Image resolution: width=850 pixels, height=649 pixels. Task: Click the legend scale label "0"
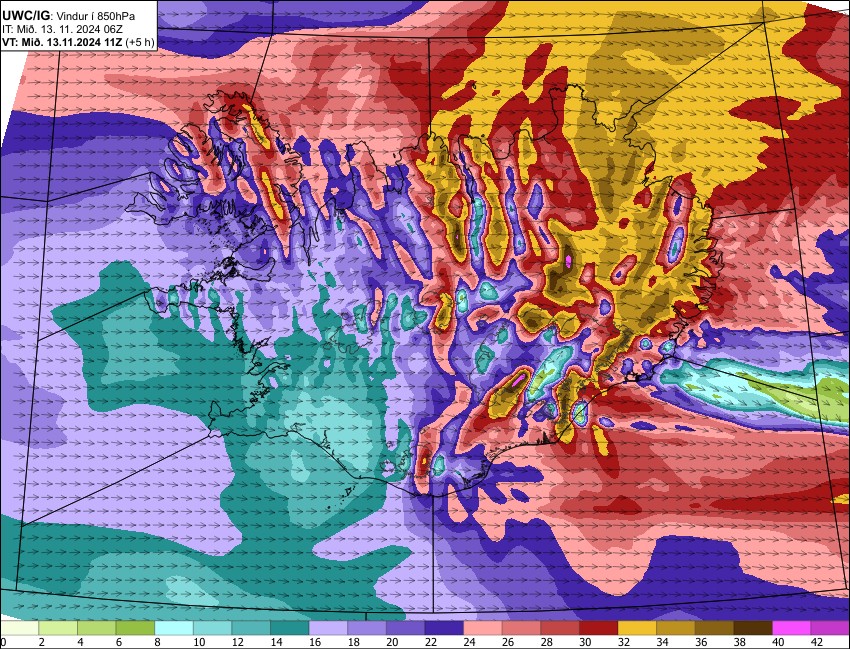coord(3,642)
